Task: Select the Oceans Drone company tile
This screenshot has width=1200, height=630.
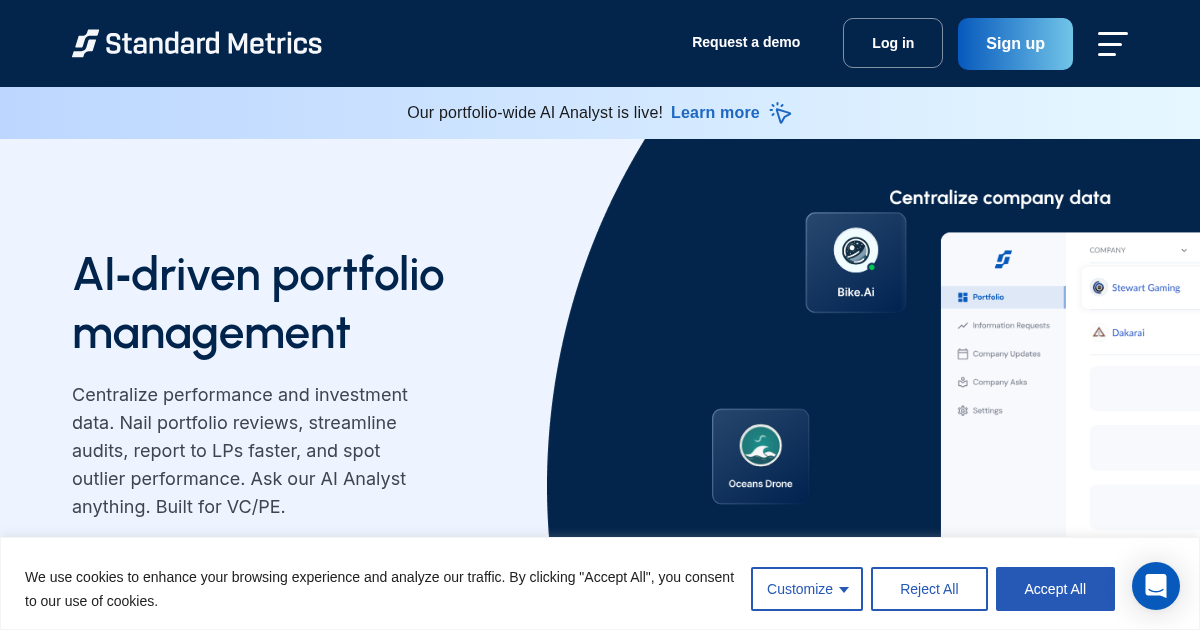Action: click(761, 456)
